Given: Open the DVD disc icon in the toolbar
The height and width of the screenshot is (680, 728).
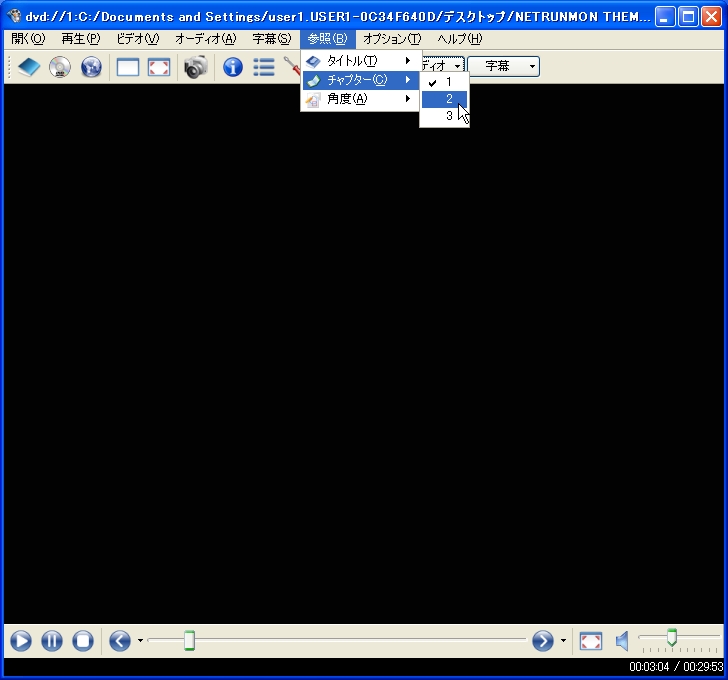Looking at the screenshot, I should tap(60, 67).
